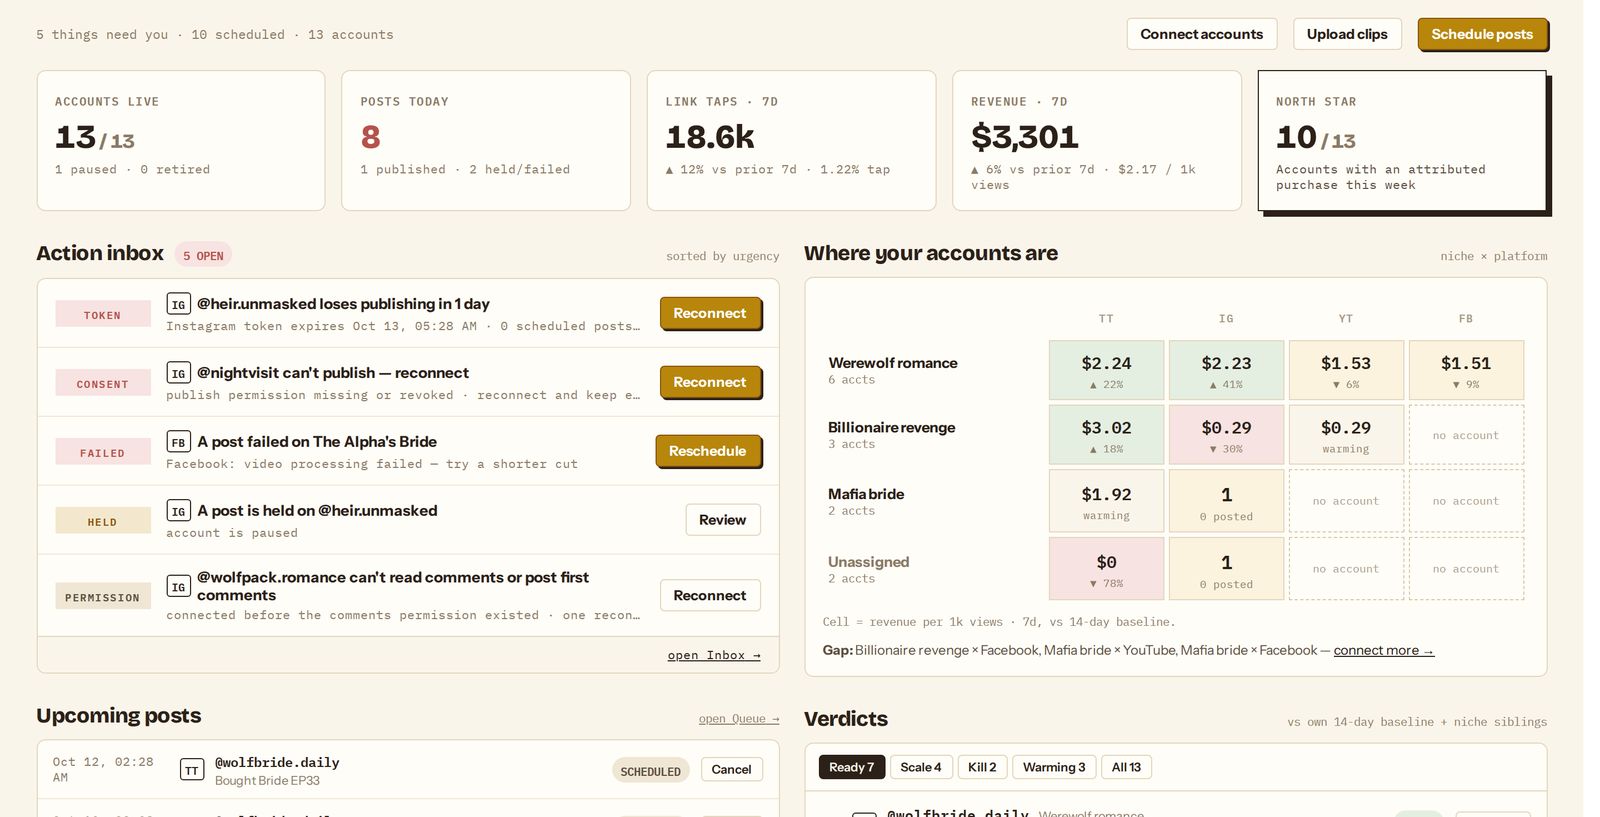The width and height of the screenshot is (1600, 817).
Task: Select Unassigned TikTok cell $0
Action: click(1106, 569)
